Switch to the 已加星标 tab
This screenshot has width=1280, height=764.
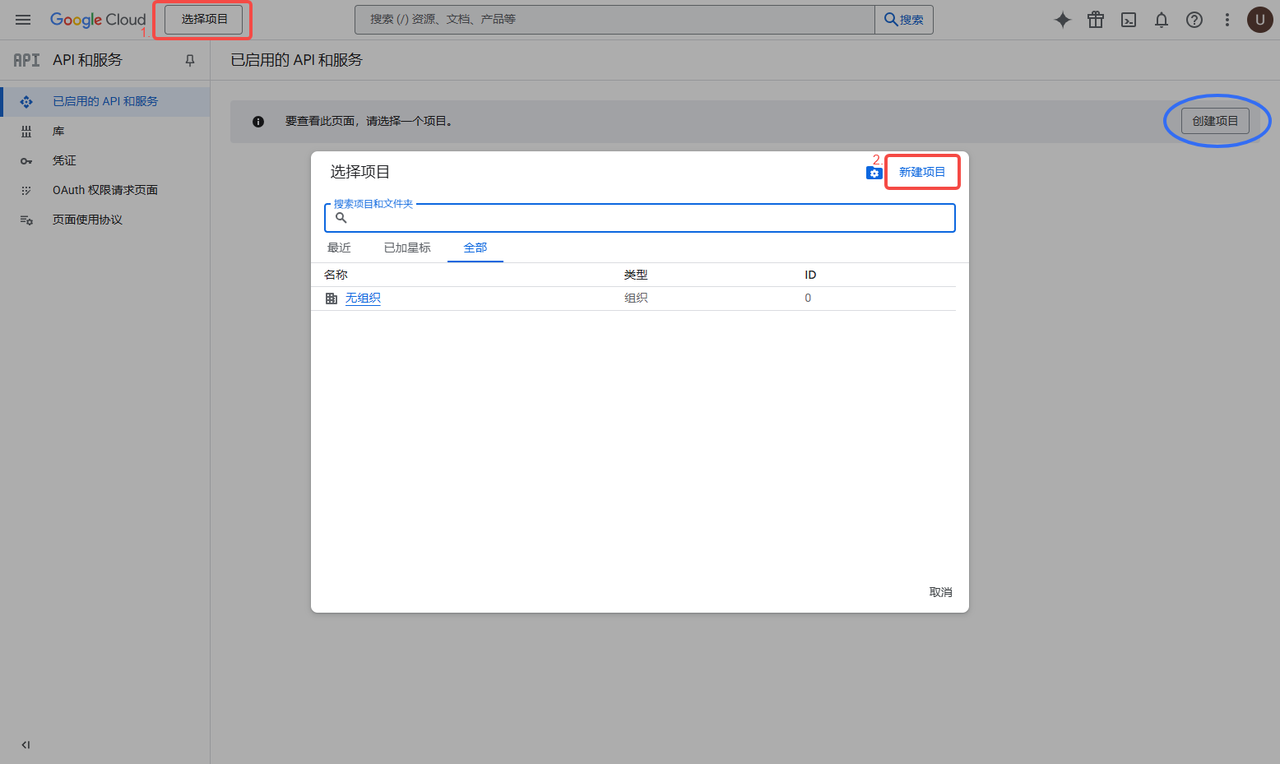point(407,248)
